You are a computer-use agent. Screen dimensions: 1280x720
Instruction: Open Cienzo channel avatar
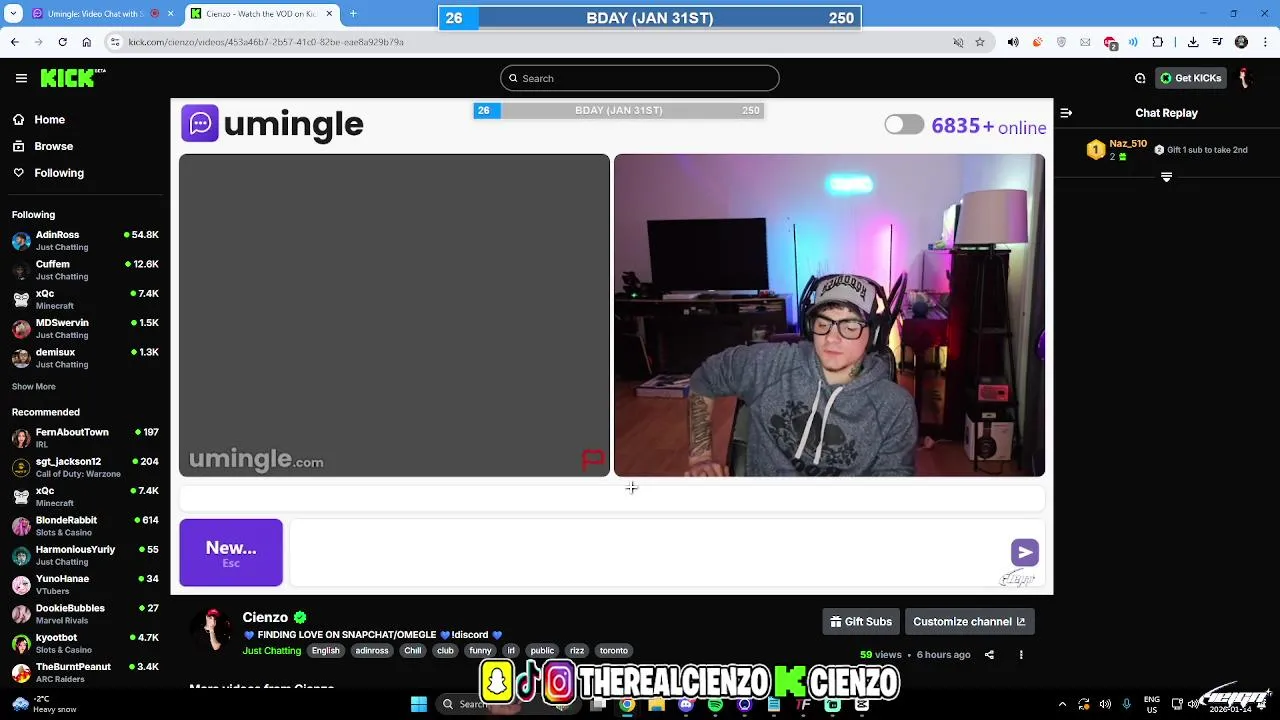coord(212,630)
